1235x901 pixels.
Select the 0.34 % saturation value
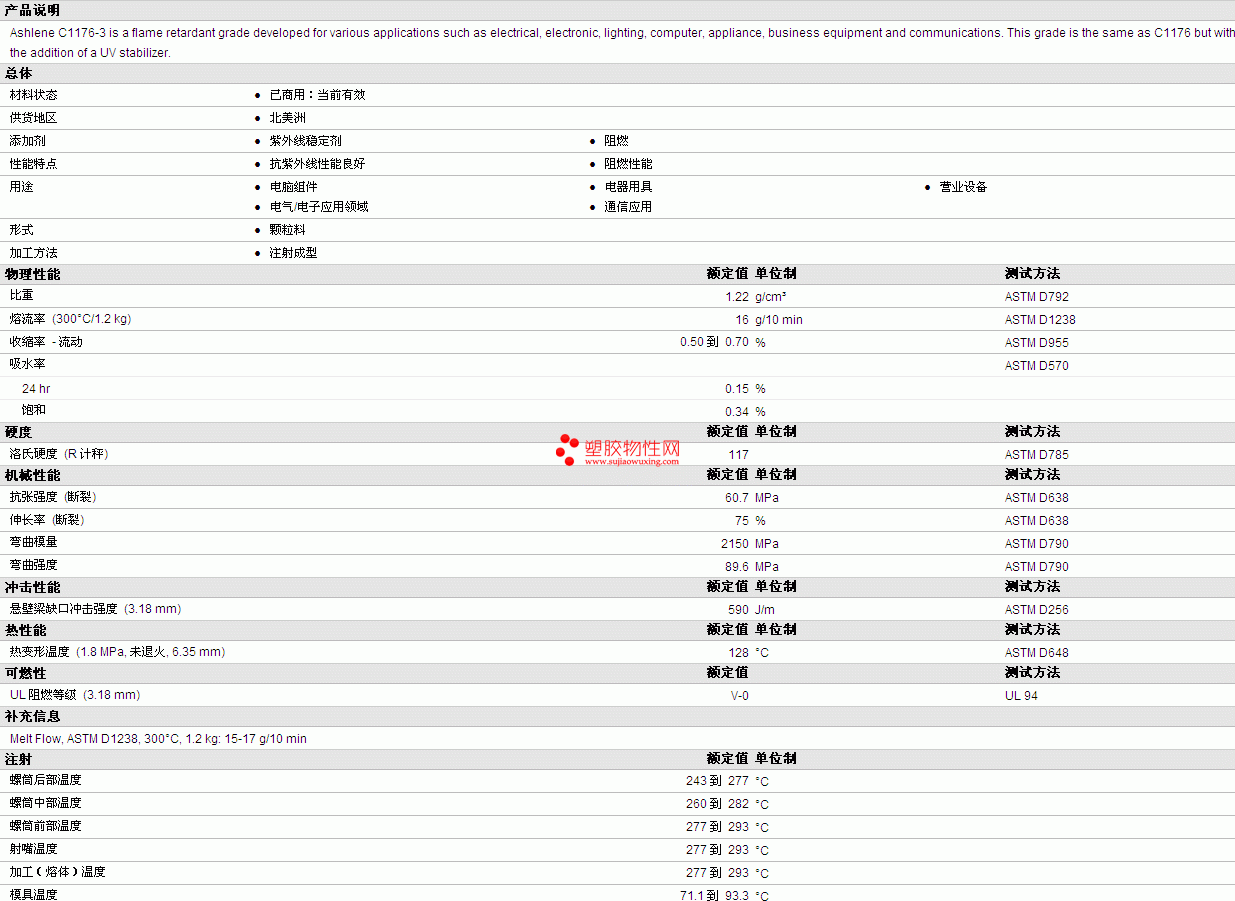tap(745, 412)
